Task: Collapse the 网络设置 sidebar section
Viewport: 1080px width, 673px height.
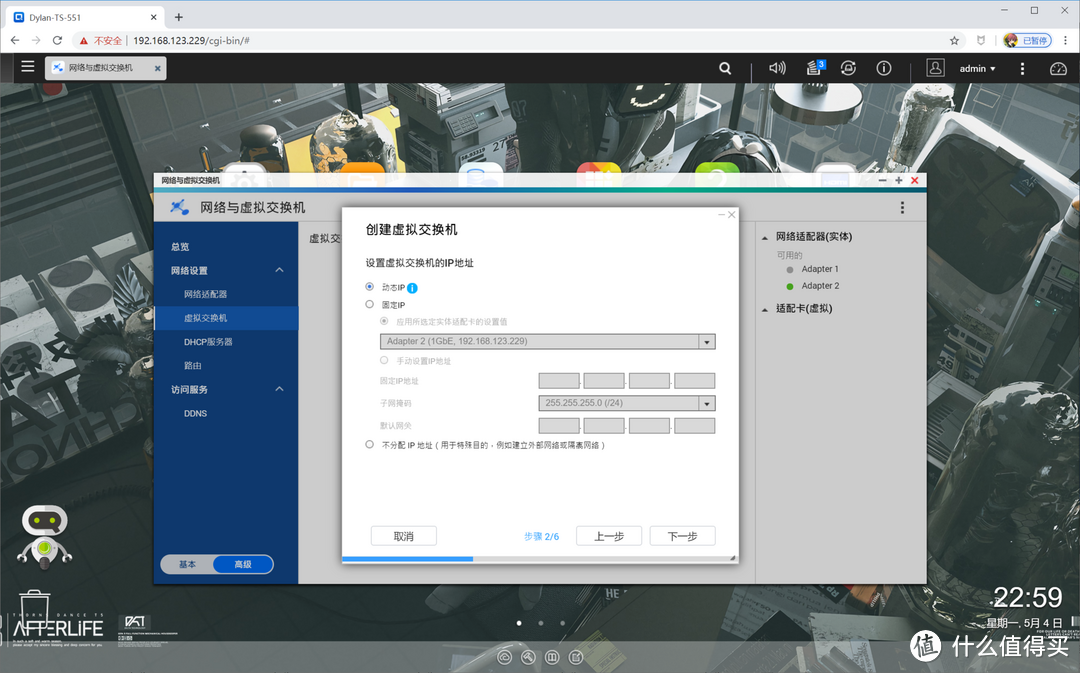Action: (280, 270)
